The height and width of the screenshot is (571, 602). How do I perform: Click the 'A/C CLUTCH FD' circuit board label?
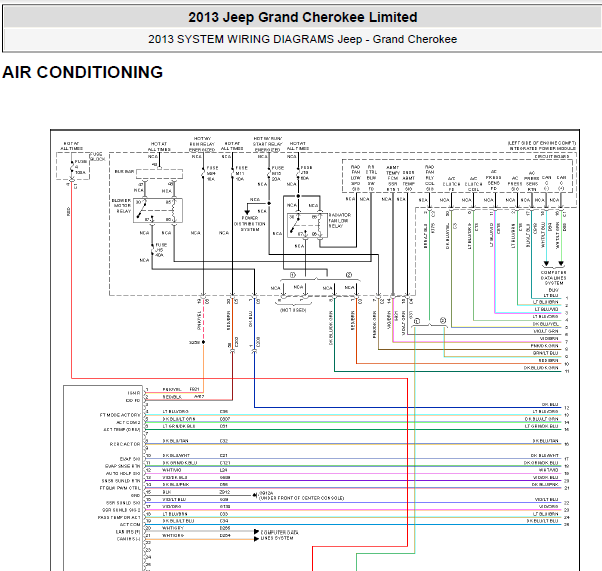[x=451, y=184]
